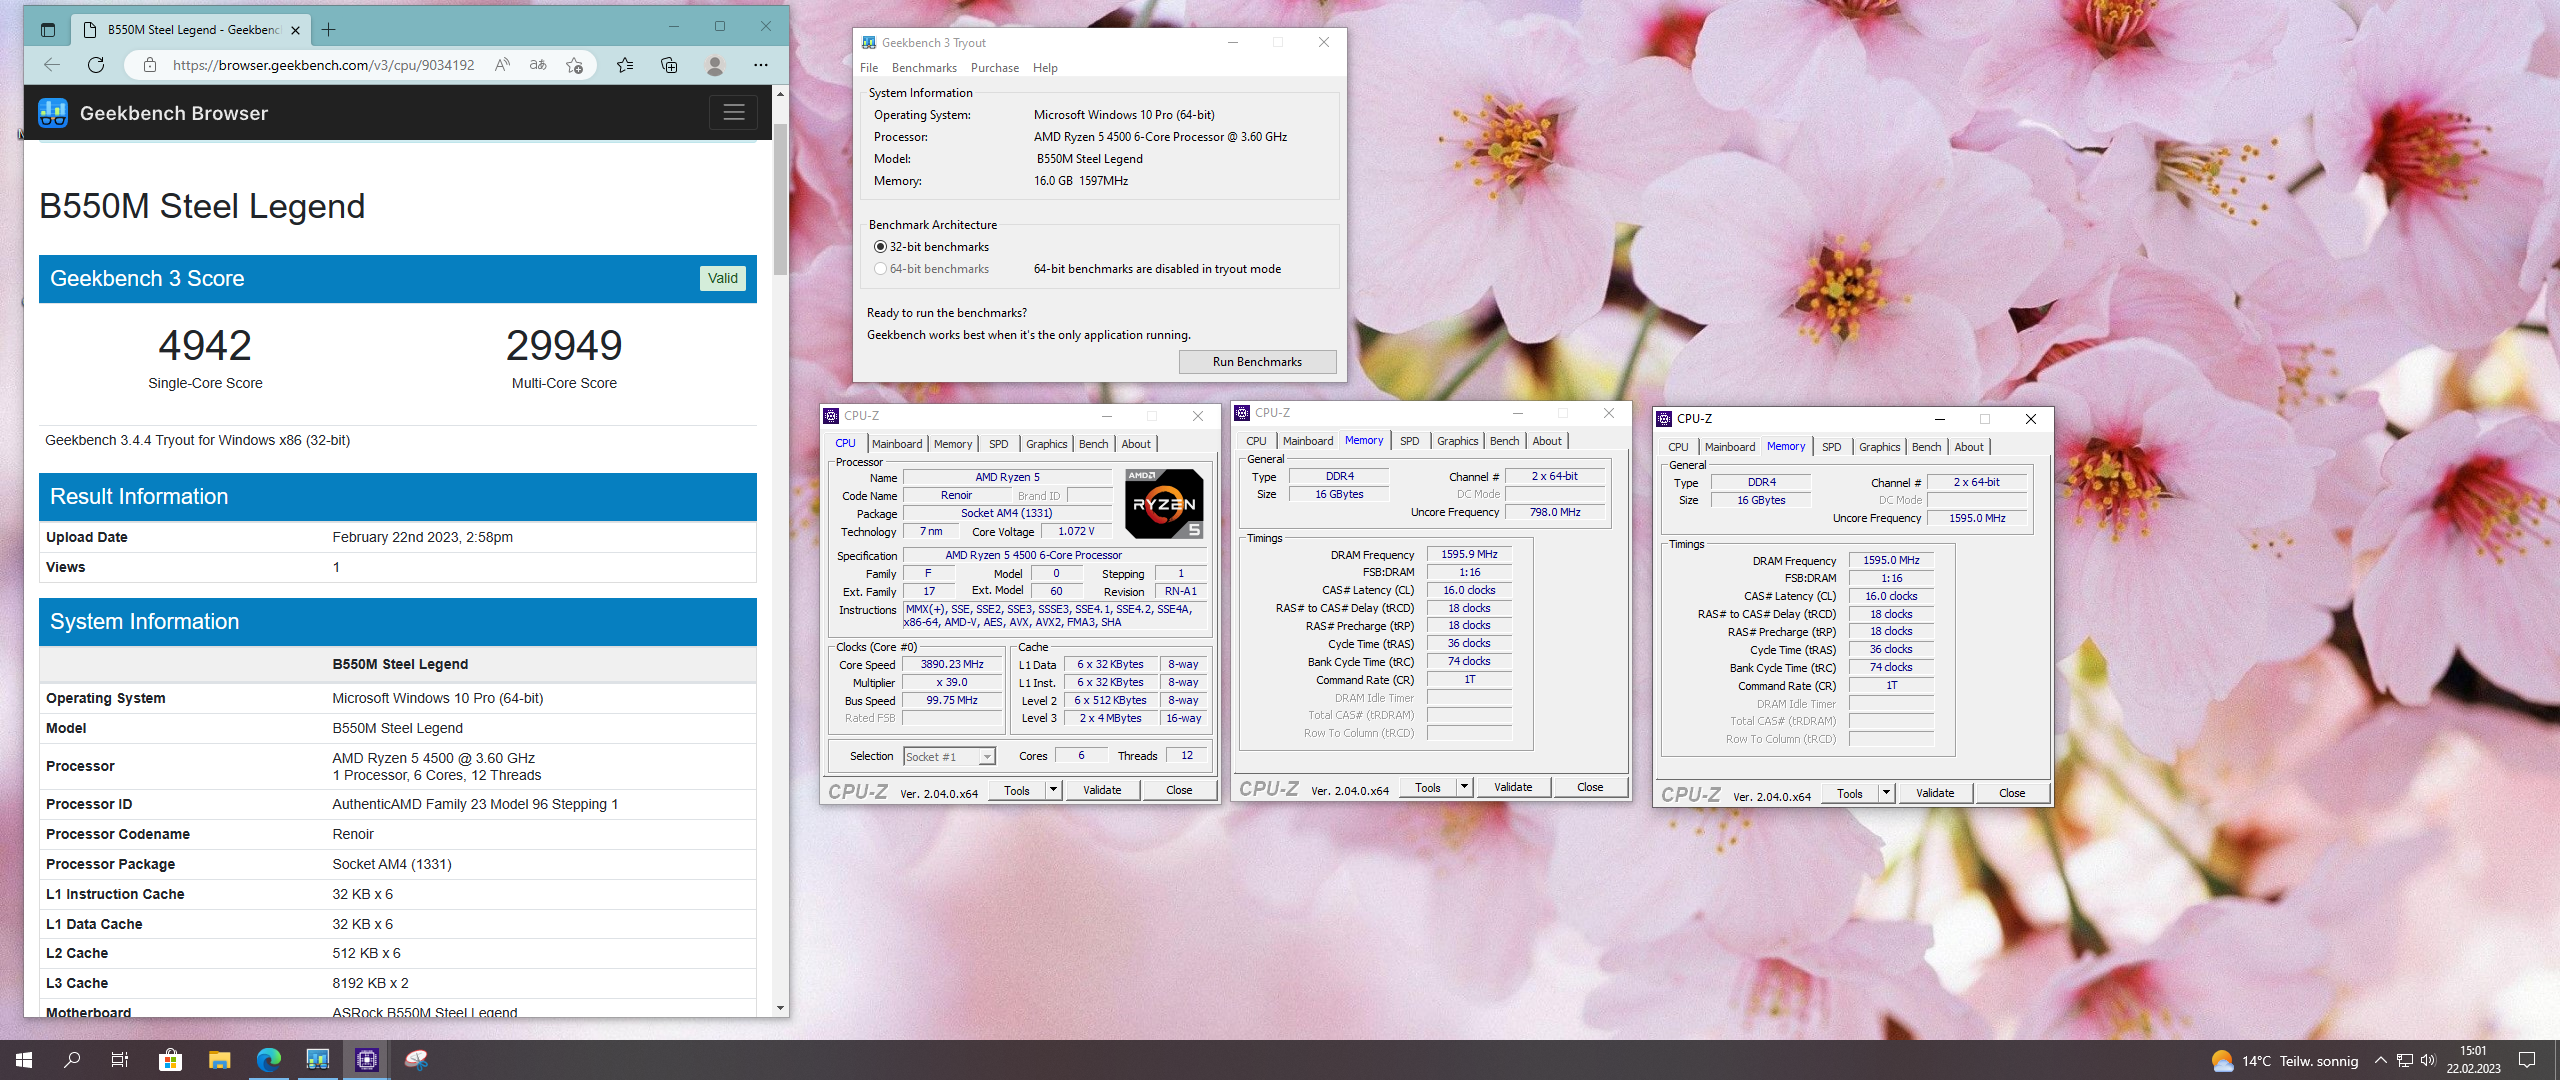Viewport: 2560px width, 1080px height.
Task: Open the Snipping tool taskbar icon
Action: pyautogui.click(x=416, y=1060)
